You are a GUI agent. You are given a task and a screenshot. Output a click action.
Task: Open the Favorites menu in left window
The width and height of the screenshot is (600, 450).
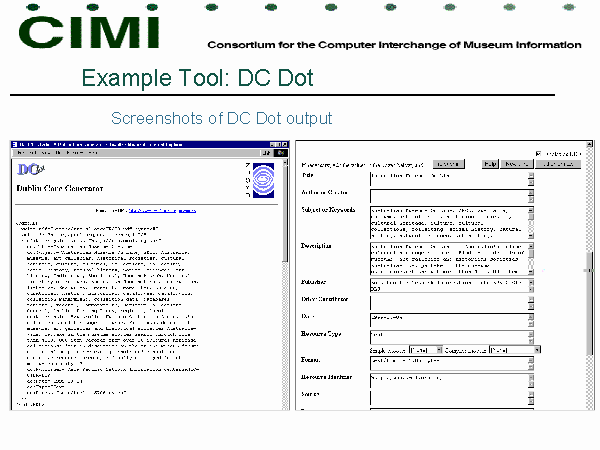[x=73, y=153]
